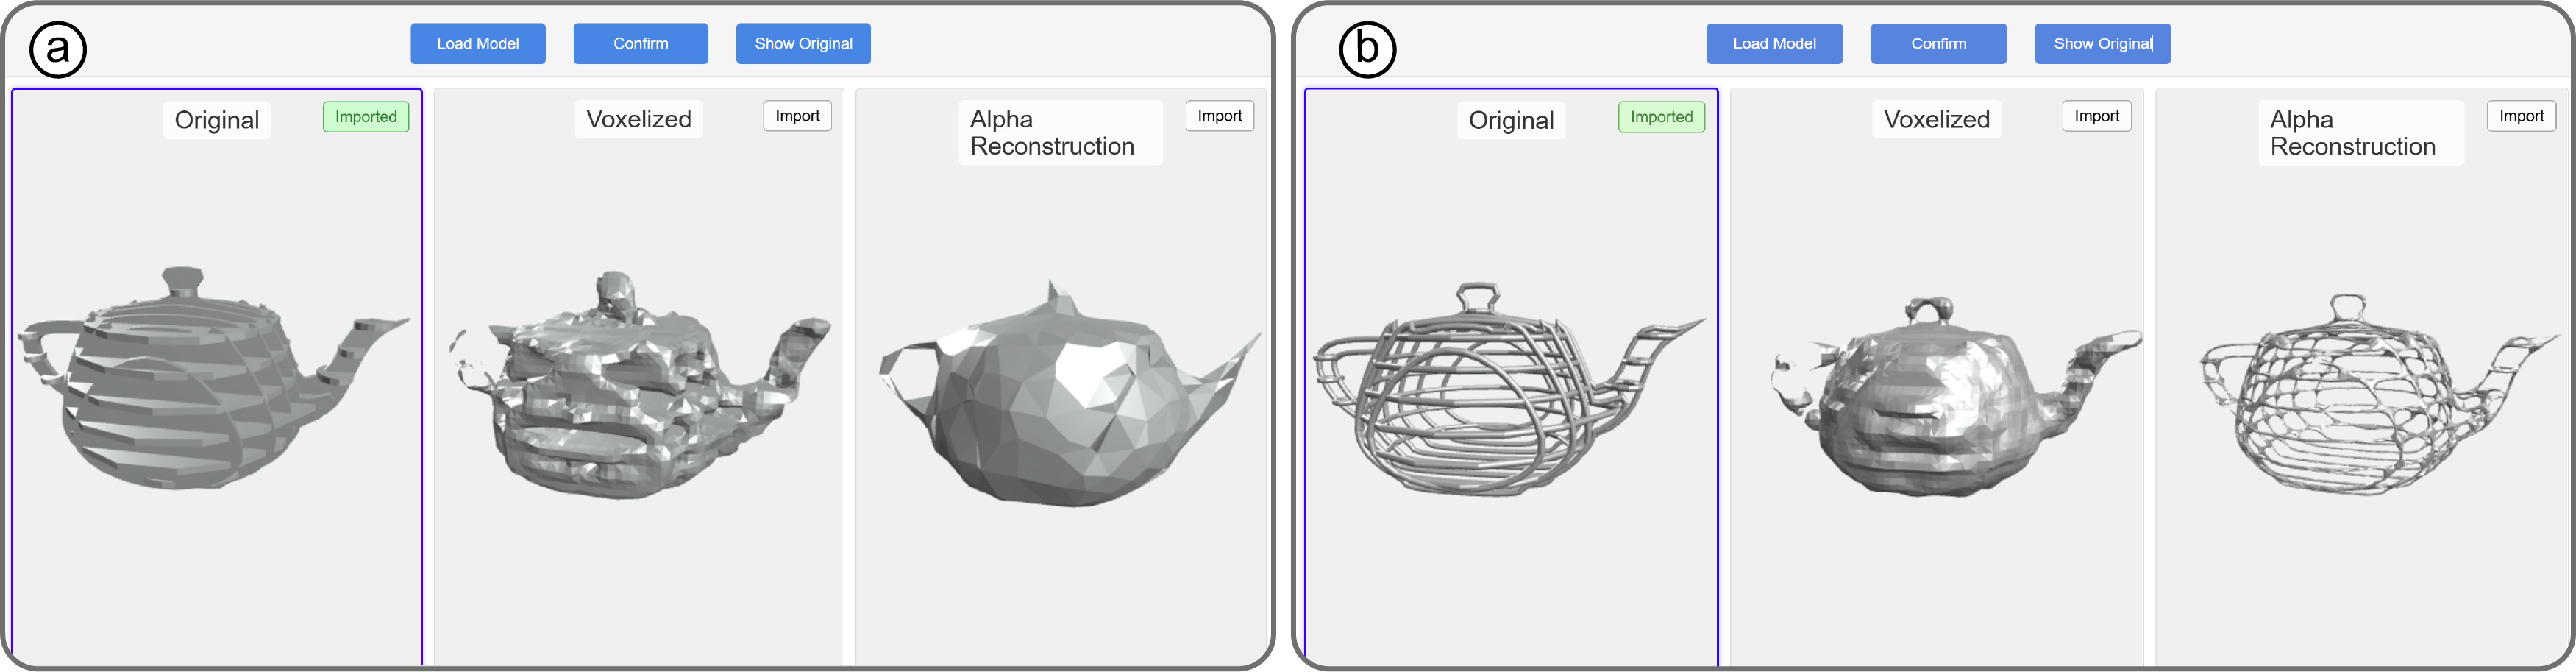The image size is (2576, 672).
Task: Import the Alpha Reconstruction model in panel (a)
Action: tap(1219, 116)
